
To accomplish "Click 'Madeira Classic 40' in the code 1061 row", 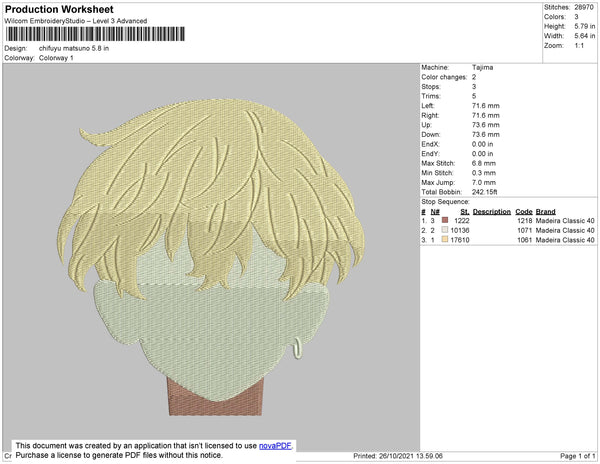I will tap(565, 240).
